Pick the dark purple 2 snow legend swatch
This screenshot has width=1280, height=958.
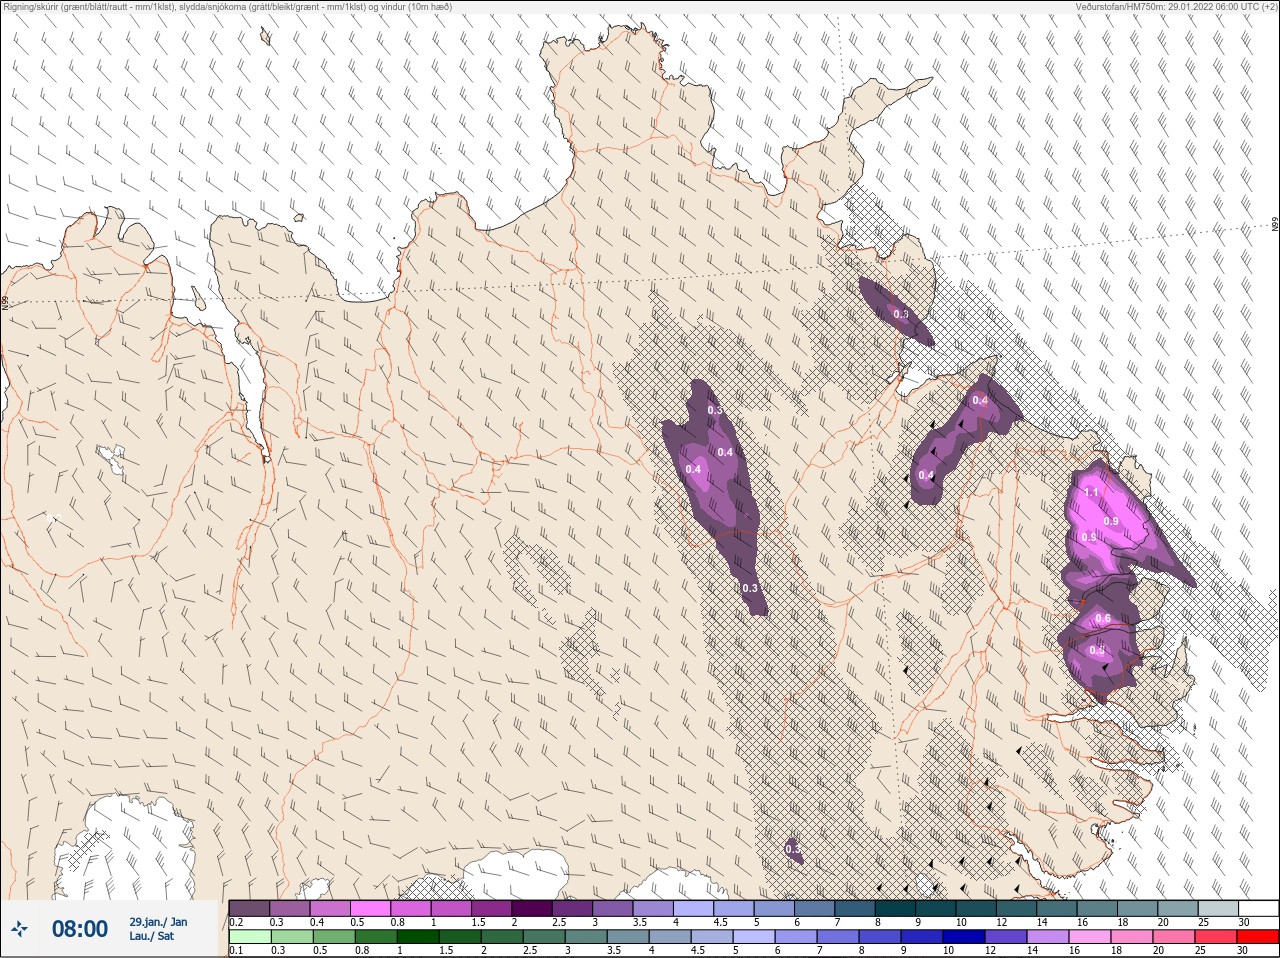click(x=533, y=908)
